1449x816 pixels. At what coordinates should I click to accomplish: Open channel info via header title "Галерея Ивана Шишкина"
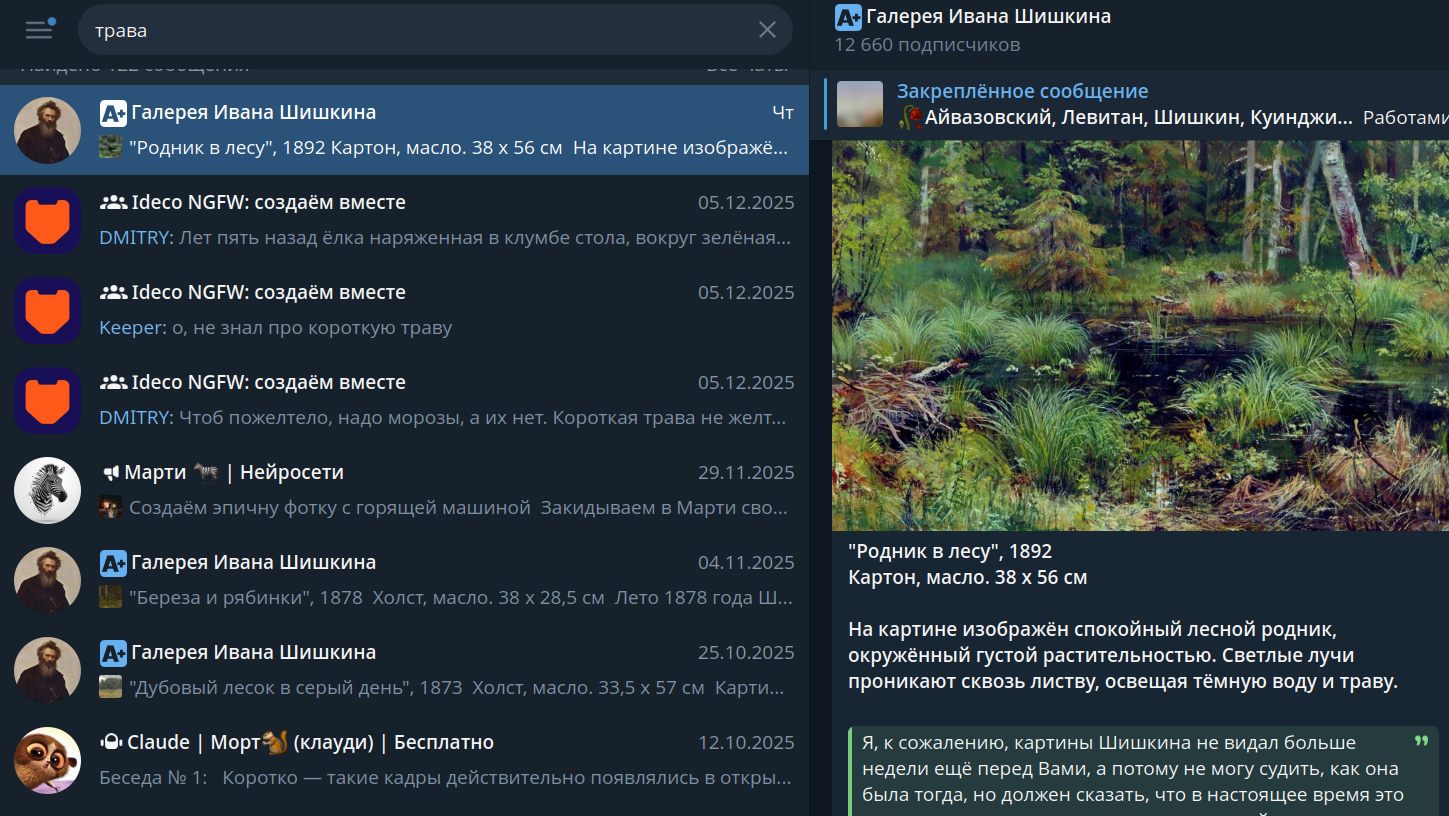pyautogui.click(x=988, y=16)
